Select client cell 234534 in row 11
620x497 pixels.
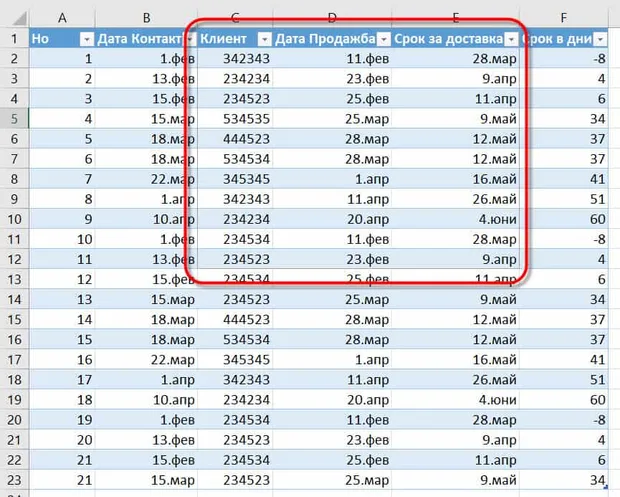coord(235,239)
